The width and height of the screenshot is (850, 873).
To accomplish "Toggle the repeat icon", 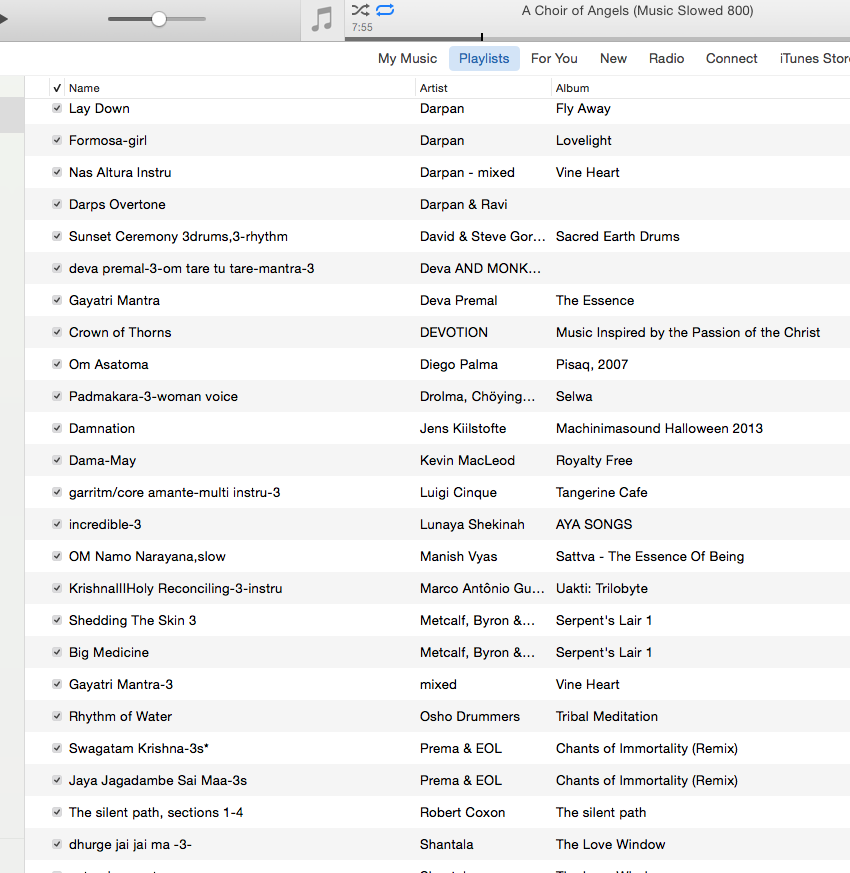I will (x=385, y=10).
